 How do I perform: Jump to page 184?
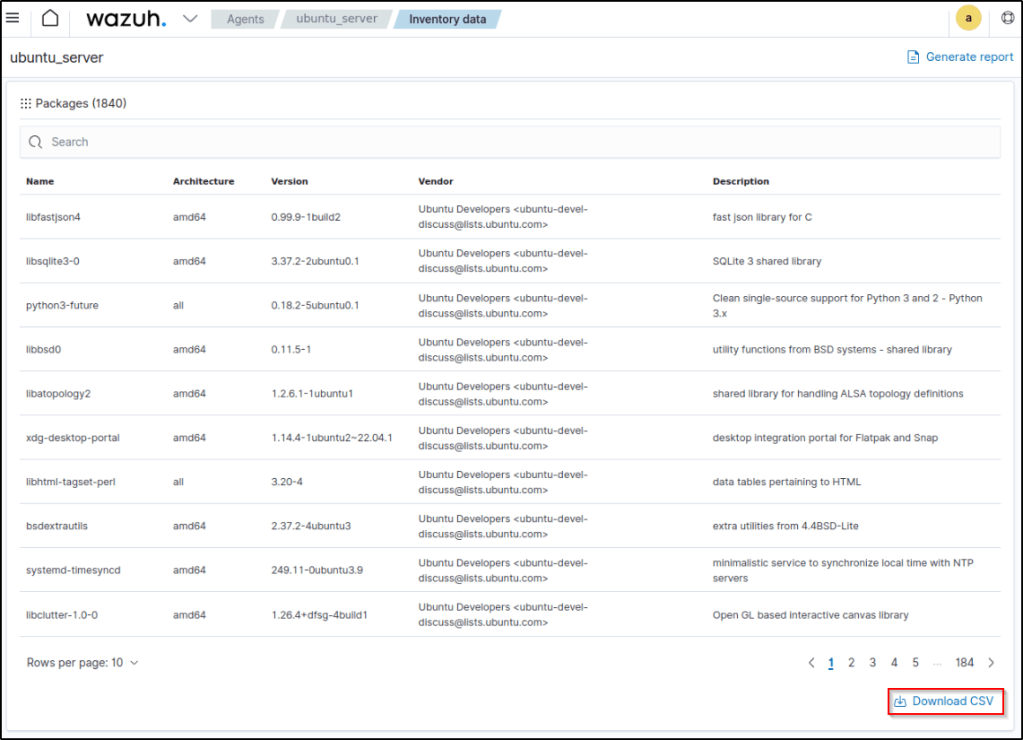pyautogui.click(x=964, y=662)
